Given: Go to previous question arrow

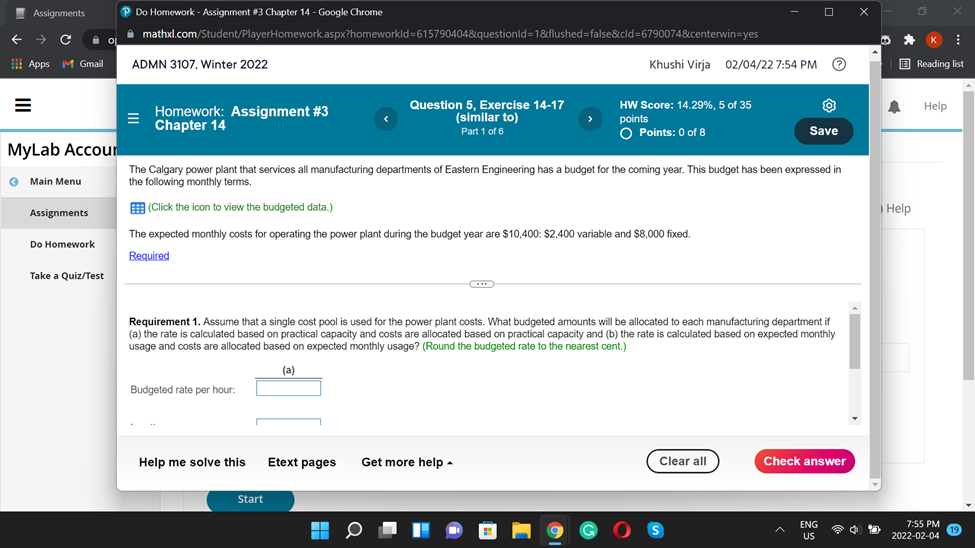Looking at the screenshot, I should [x=386, y=119].
